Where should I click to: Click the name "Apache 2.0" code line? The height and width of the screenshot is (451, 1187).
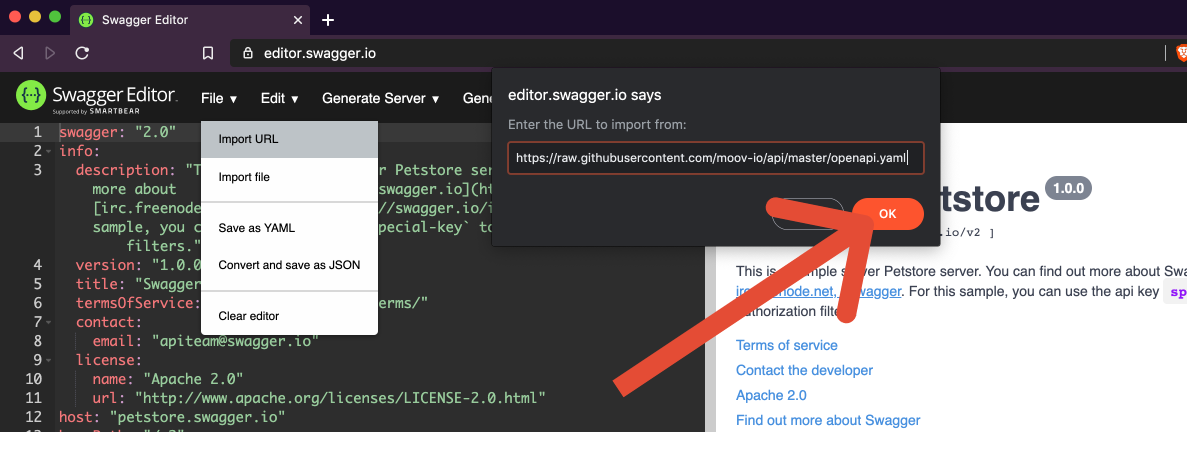[167, 378]
